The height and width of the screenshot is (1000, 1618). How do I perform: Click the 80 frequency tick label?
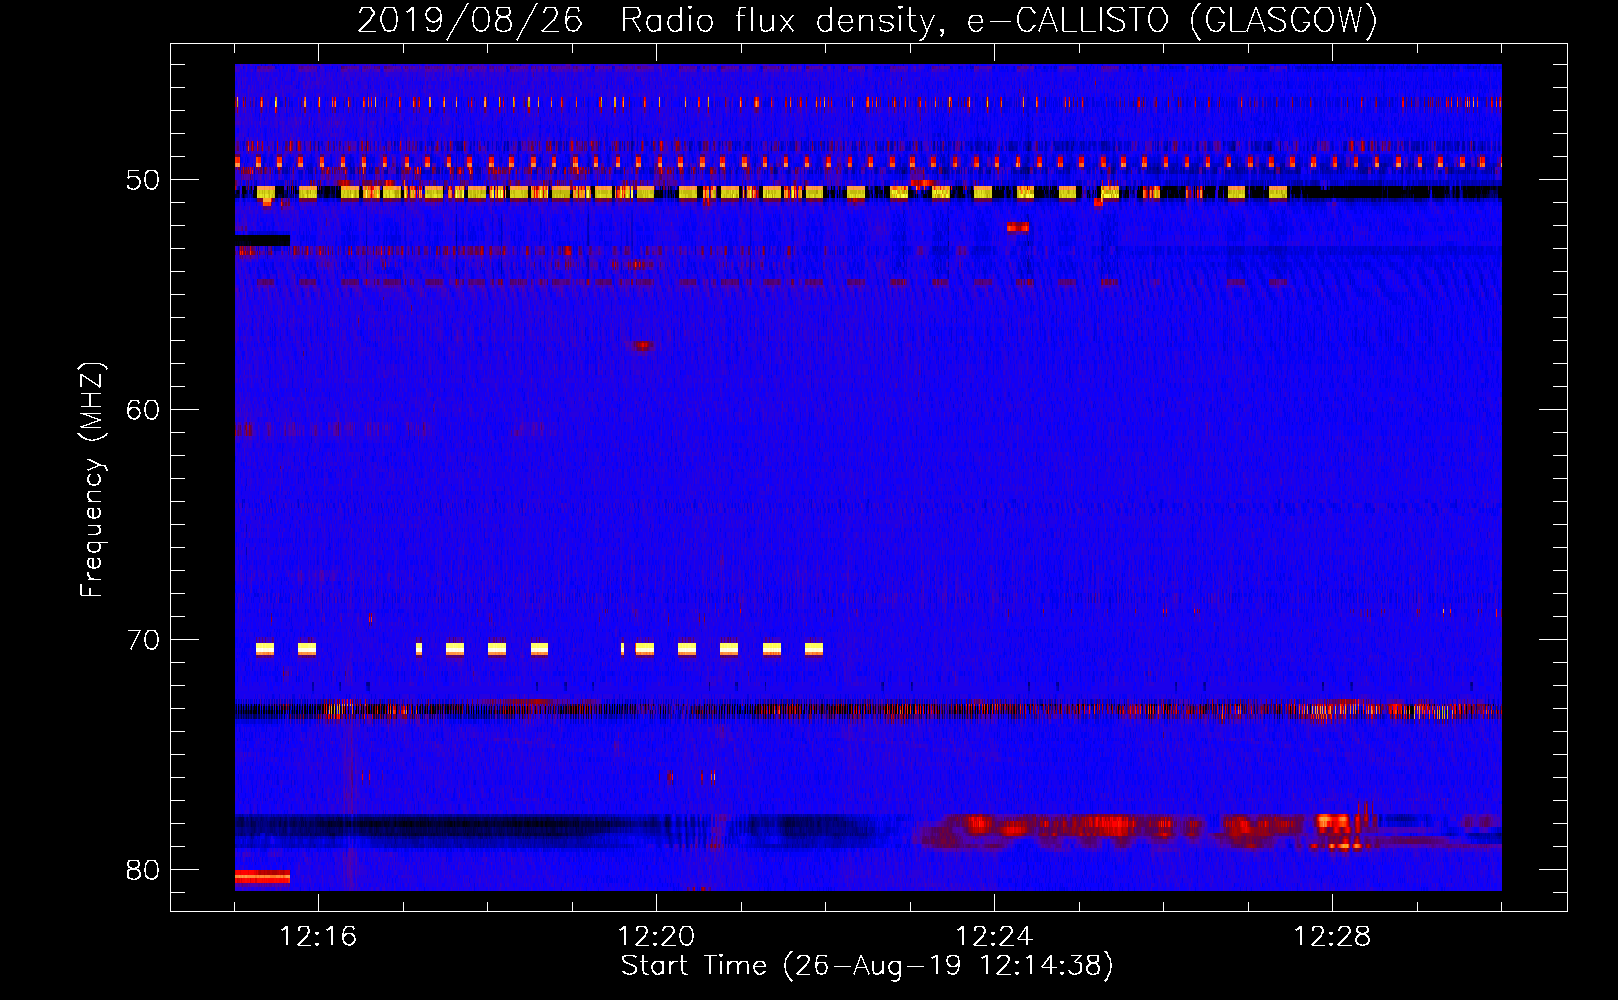[143, 870]
